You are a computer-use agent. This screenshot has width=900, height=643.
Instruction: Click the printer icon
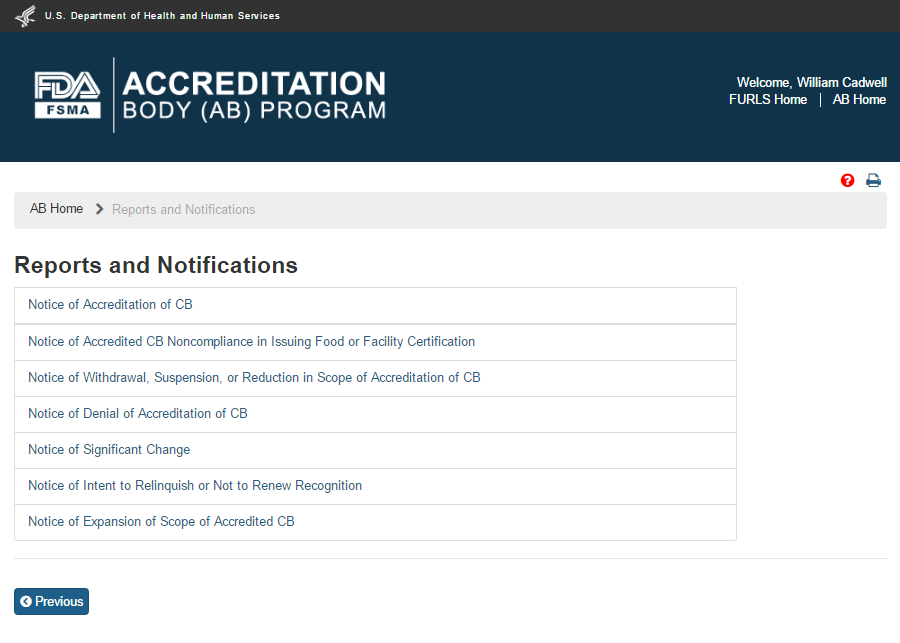(873, 181)
